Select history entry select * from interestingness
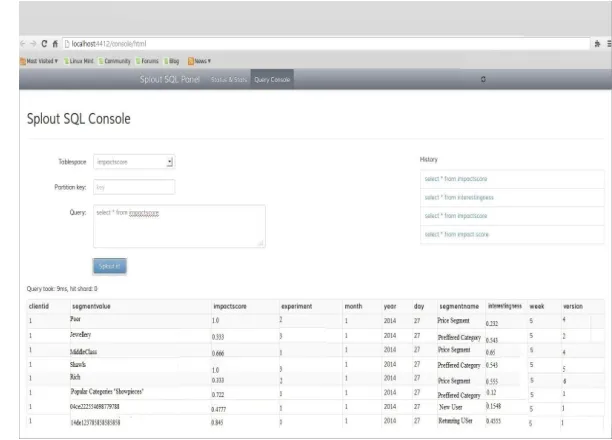This screenshot has height=440, width=612. click(x=512, y=198)
